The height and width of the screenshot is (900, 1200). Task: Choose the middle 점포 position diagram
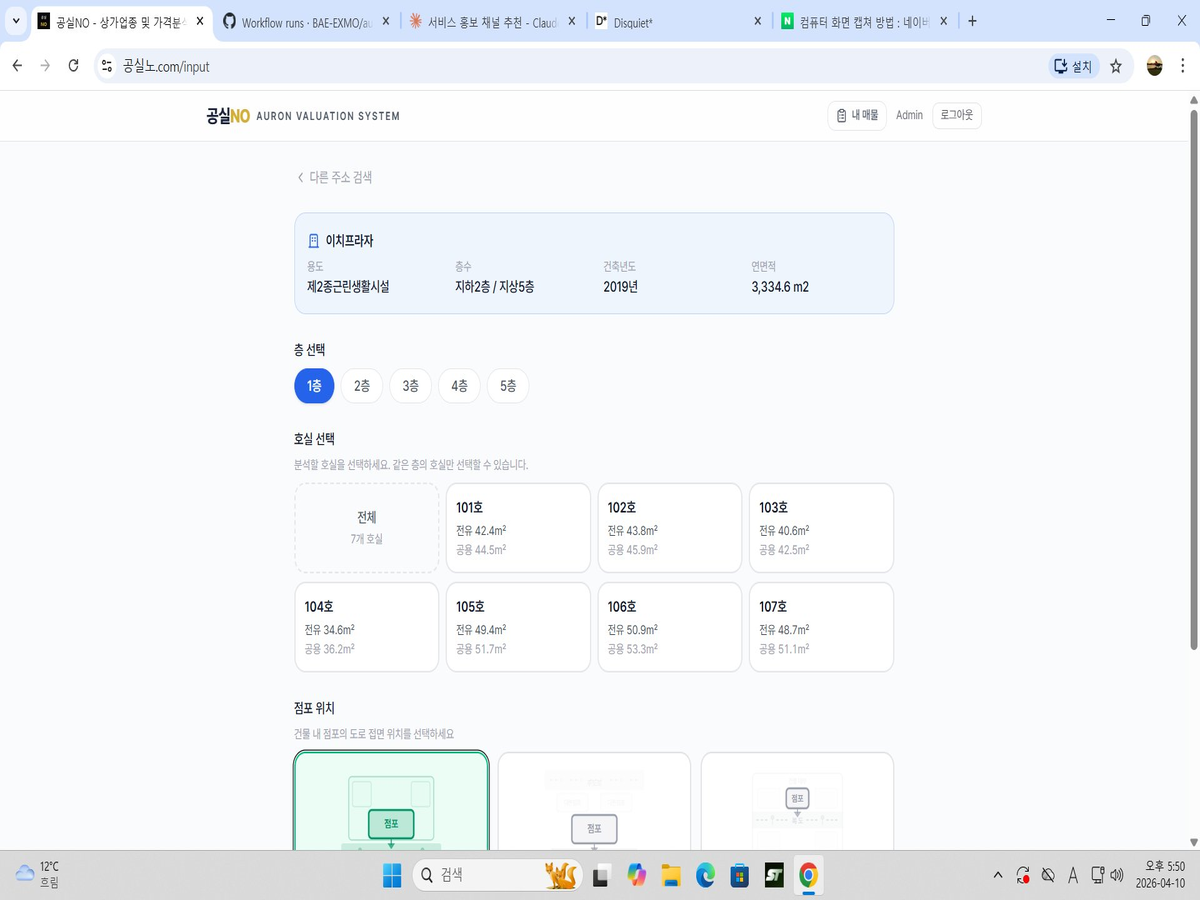(594, 801)
